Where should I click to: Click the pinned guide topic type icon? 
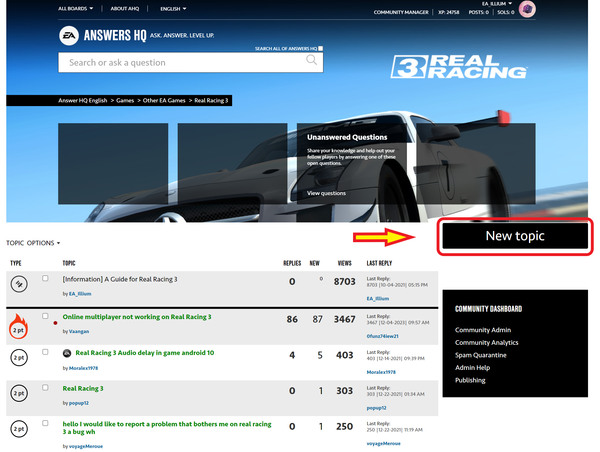pos(19,284)
